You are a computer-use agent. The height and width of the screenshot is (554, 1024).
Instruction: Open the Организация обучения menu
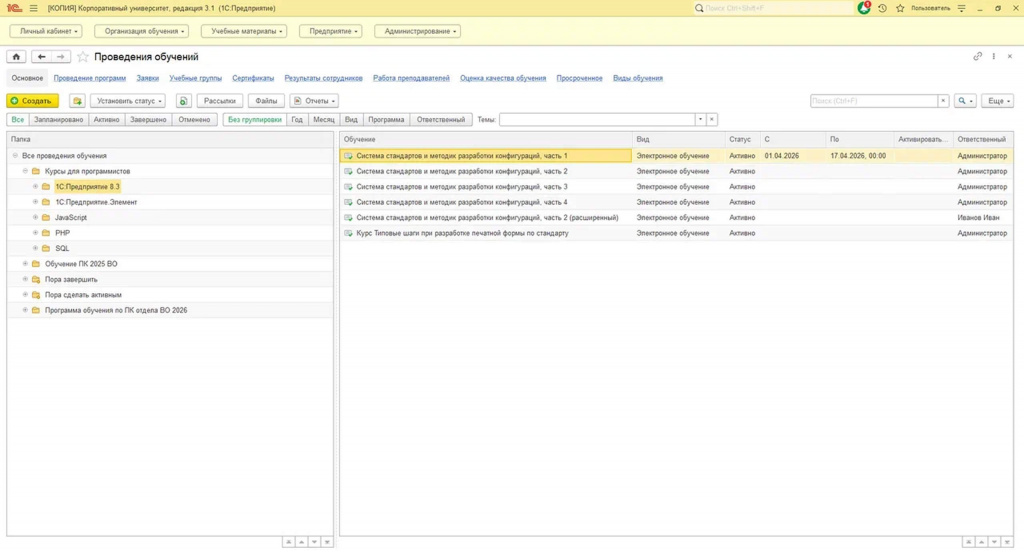142,31
